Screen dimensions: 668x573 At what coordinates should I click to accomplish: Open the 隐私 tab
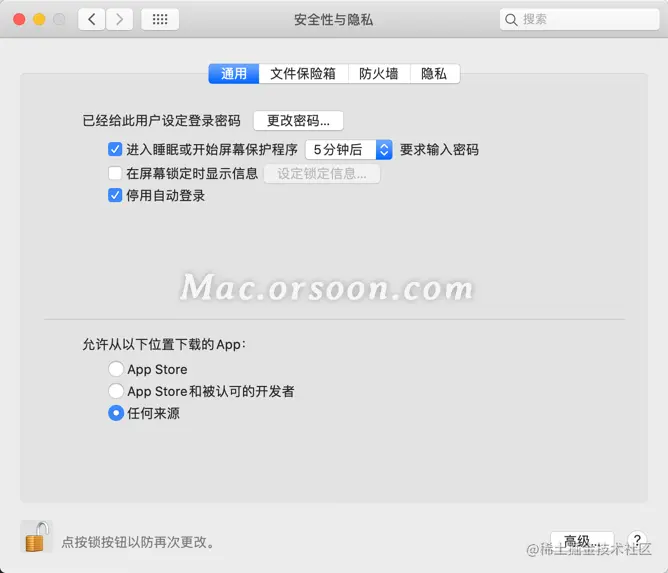[435, 74]
